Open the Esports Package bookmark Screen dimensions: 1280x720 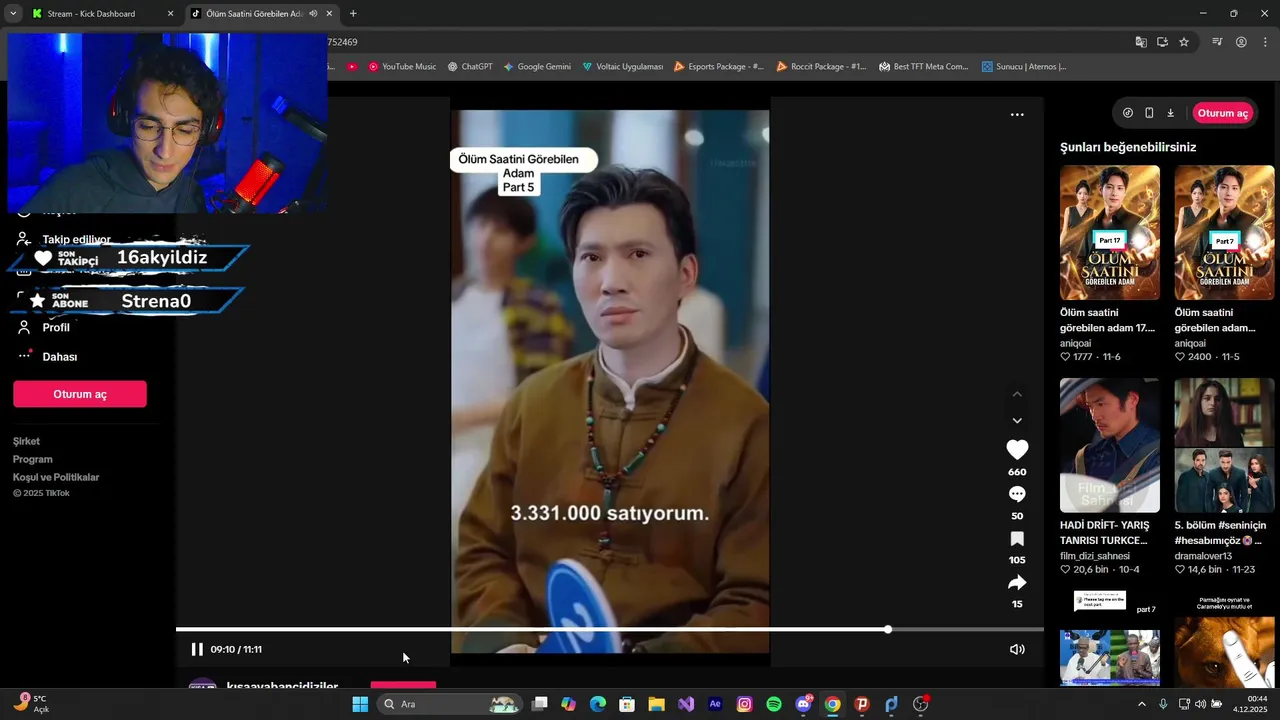(719, 67)
